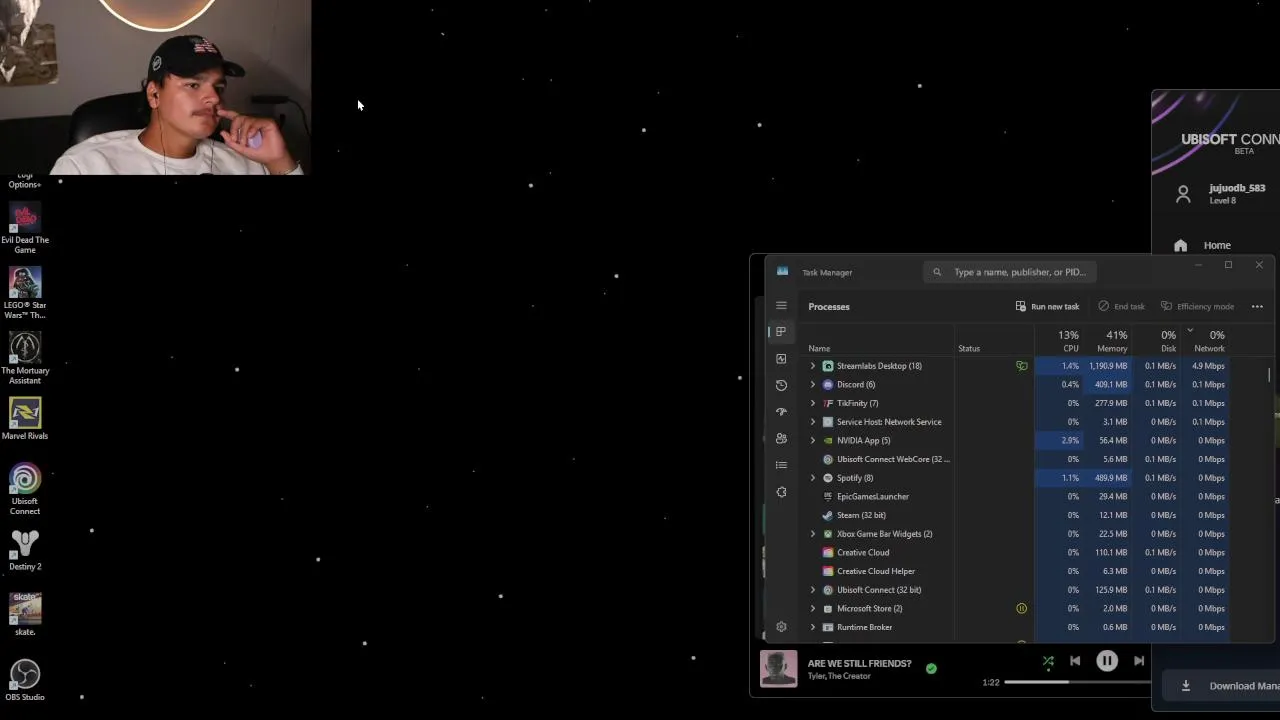
Task: Click jujuodb_583 username in Ubisoft Connect
Action: [1237, 188]
